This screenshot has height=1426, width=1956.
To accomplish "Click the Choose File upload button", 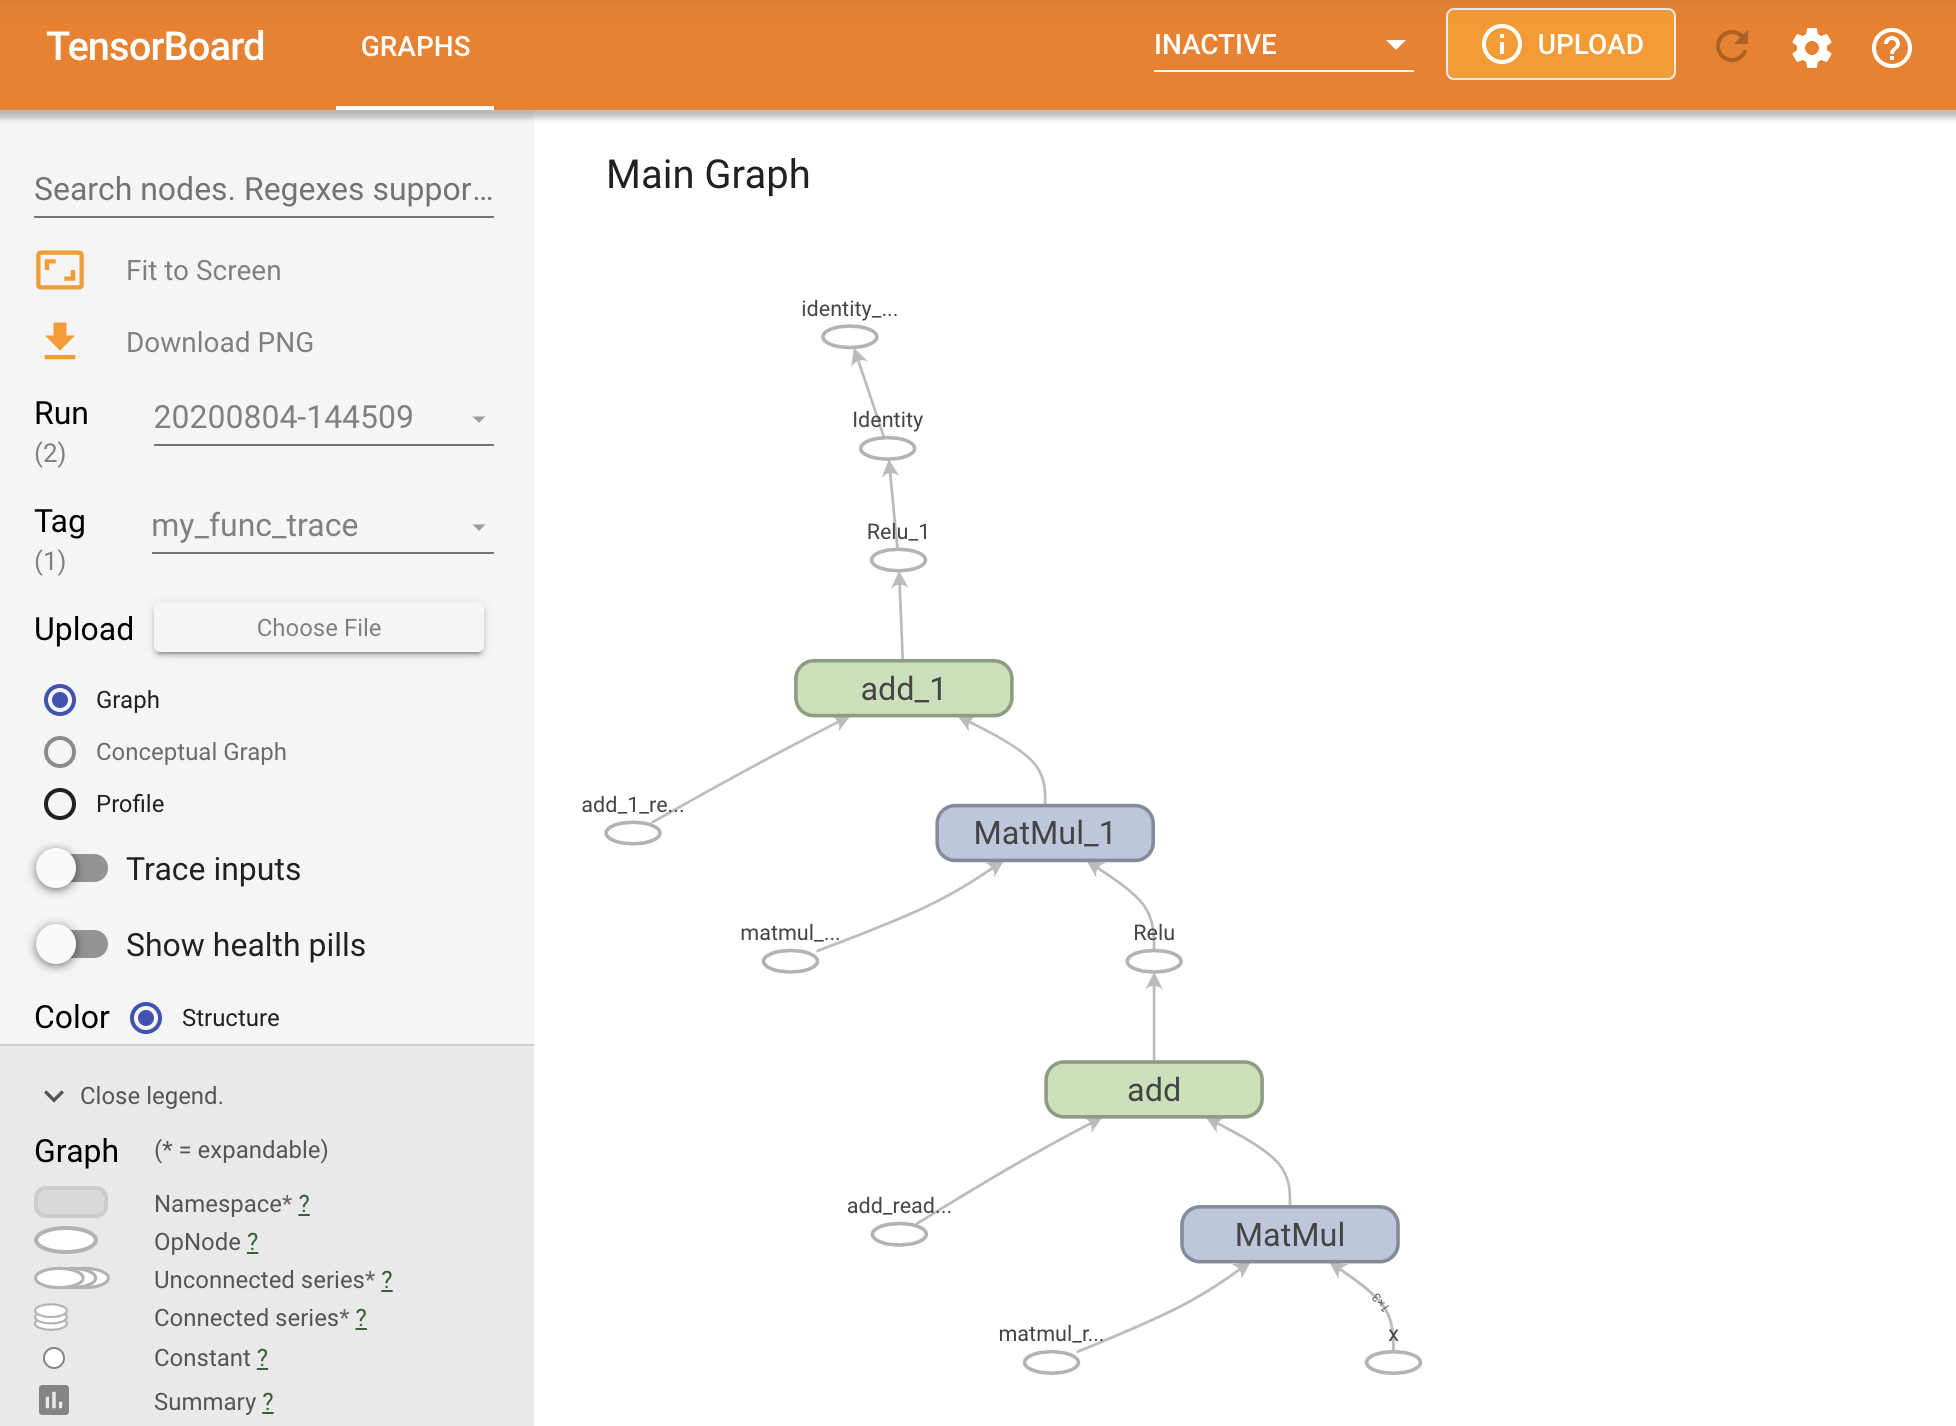I will click(319, 626).
